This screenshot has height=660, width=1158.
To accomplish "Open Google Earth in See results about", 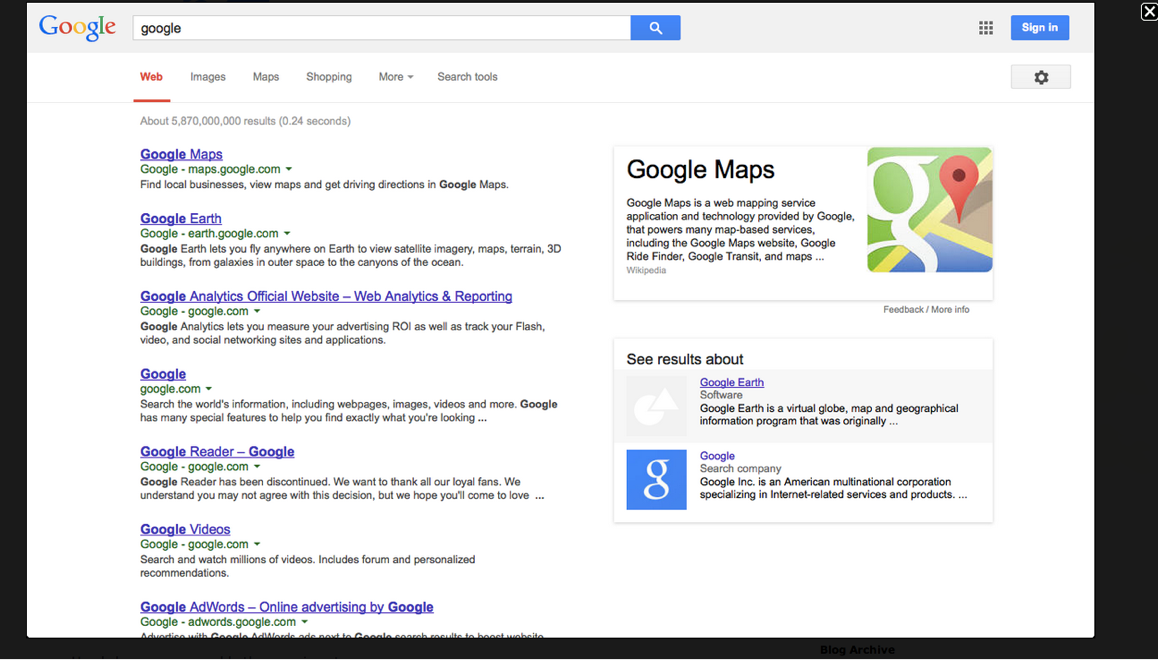I will click(x=732, y=382).
